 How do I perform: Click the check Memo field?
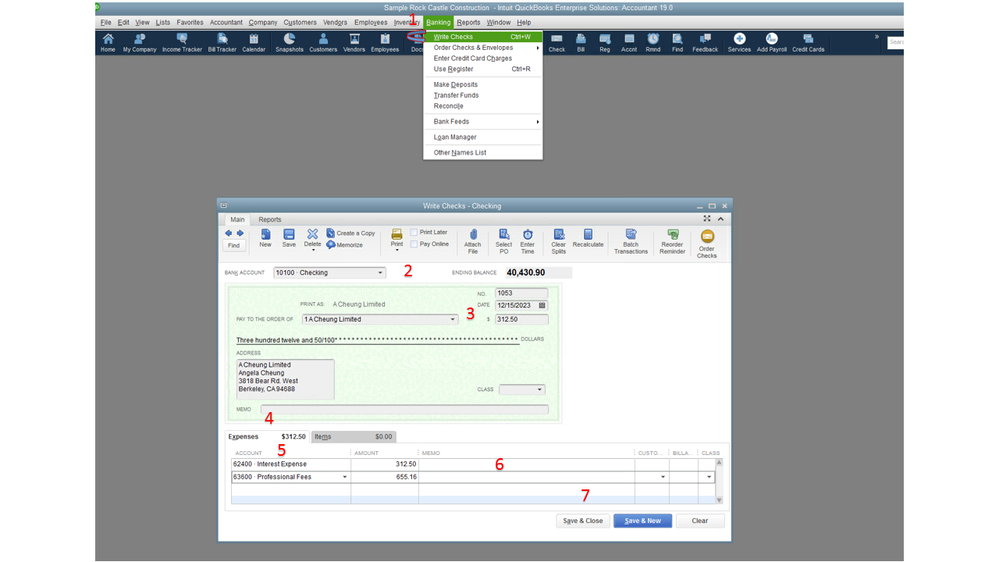(x=404, y=409)
